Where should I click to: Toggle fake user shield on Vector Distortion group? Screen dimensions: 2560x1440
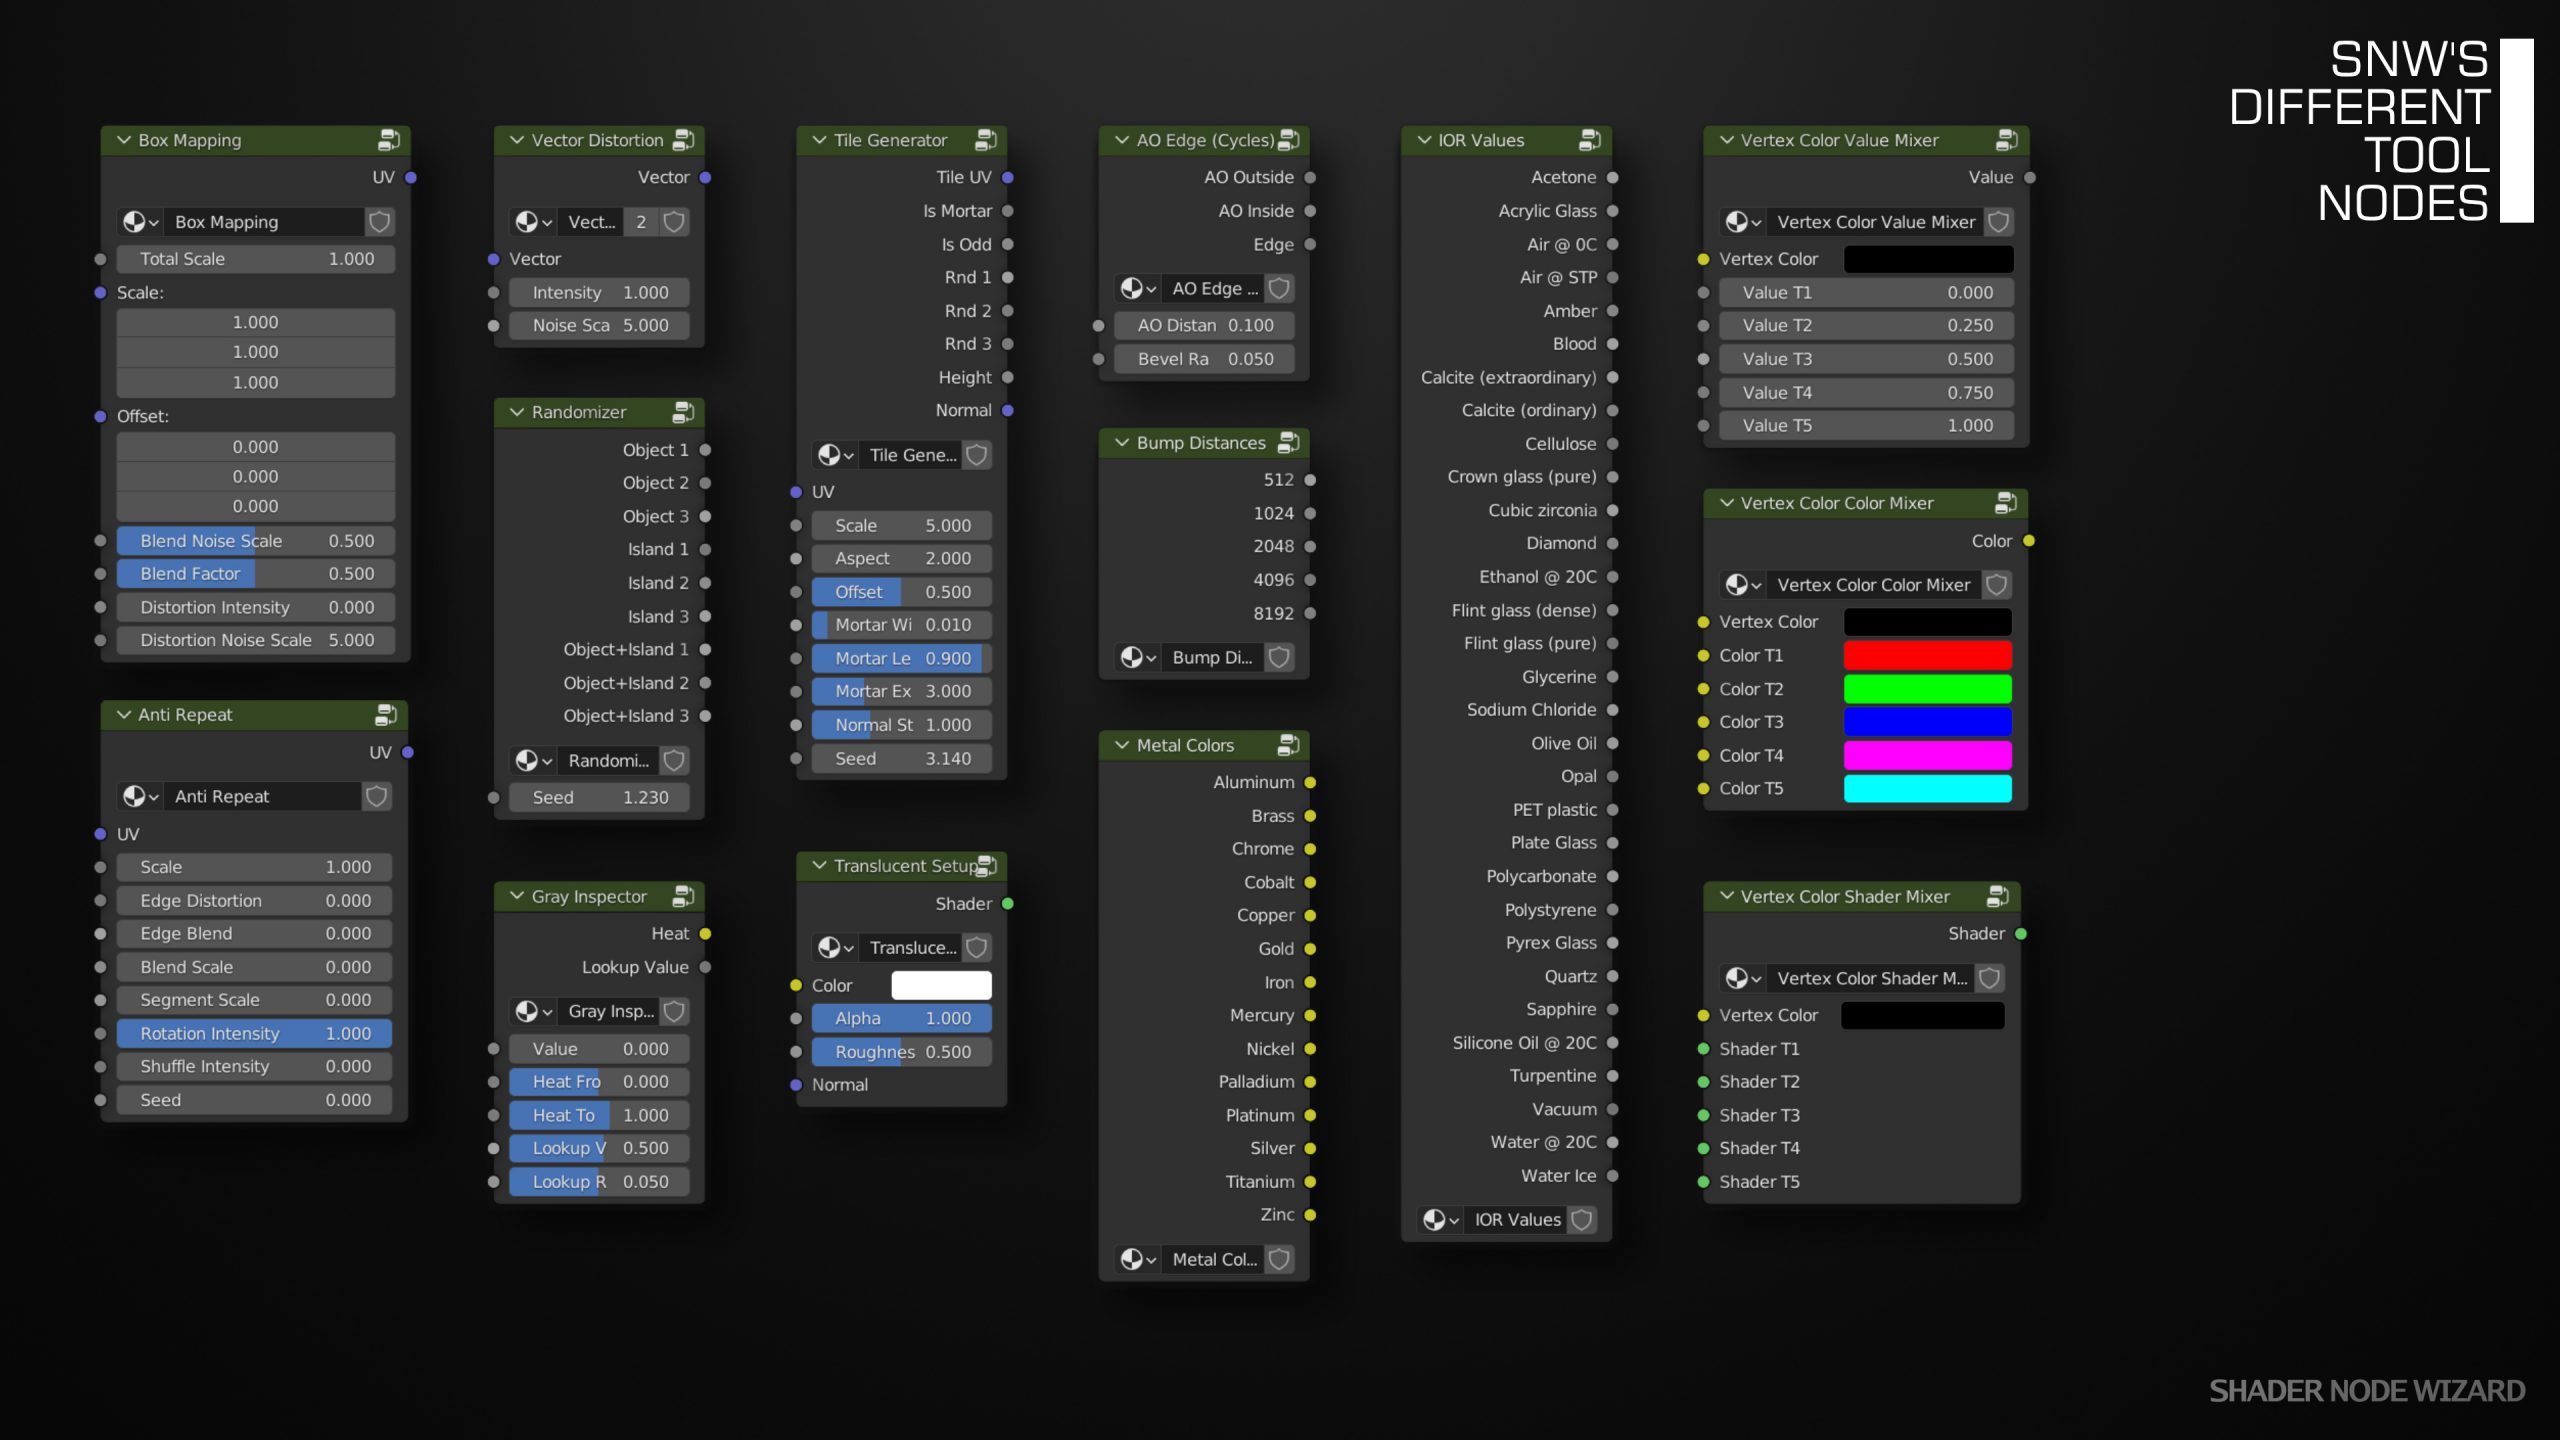pos(675,222)
